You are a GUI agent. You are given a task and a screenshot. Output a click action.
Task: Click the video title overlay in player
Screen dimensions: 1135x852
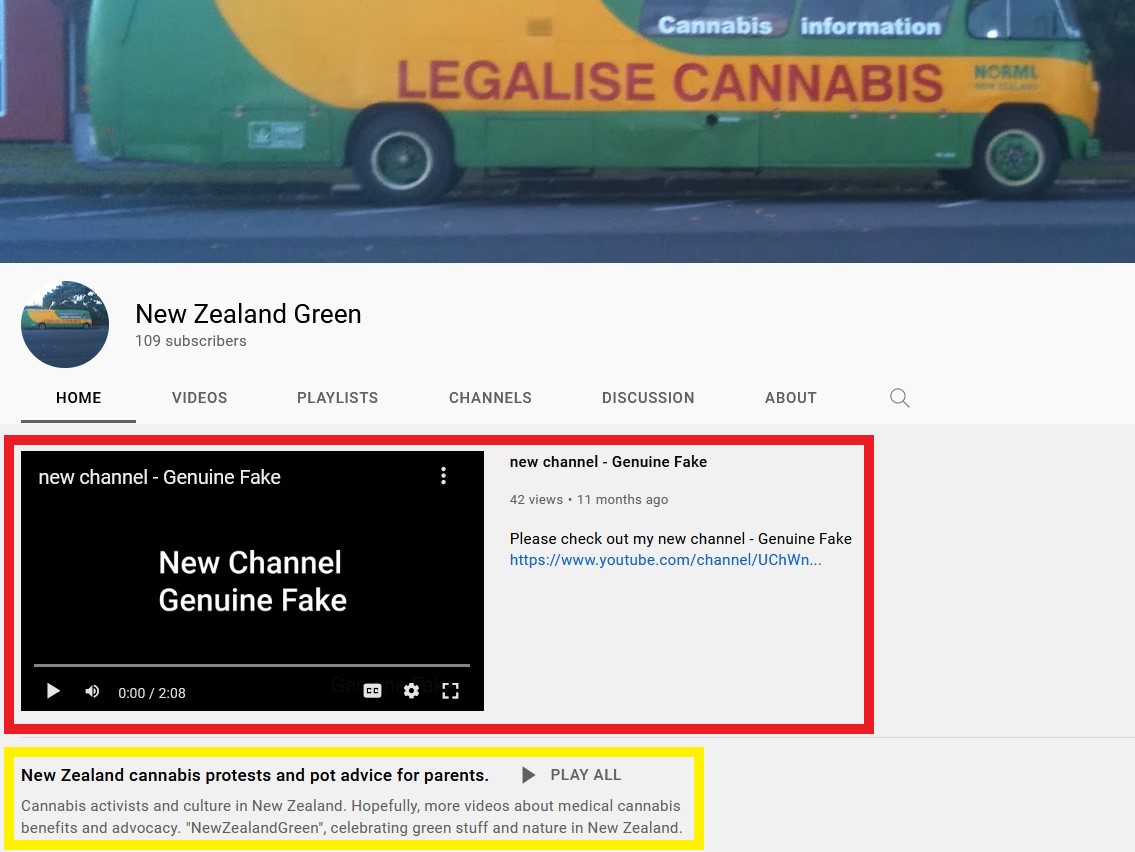159,477
